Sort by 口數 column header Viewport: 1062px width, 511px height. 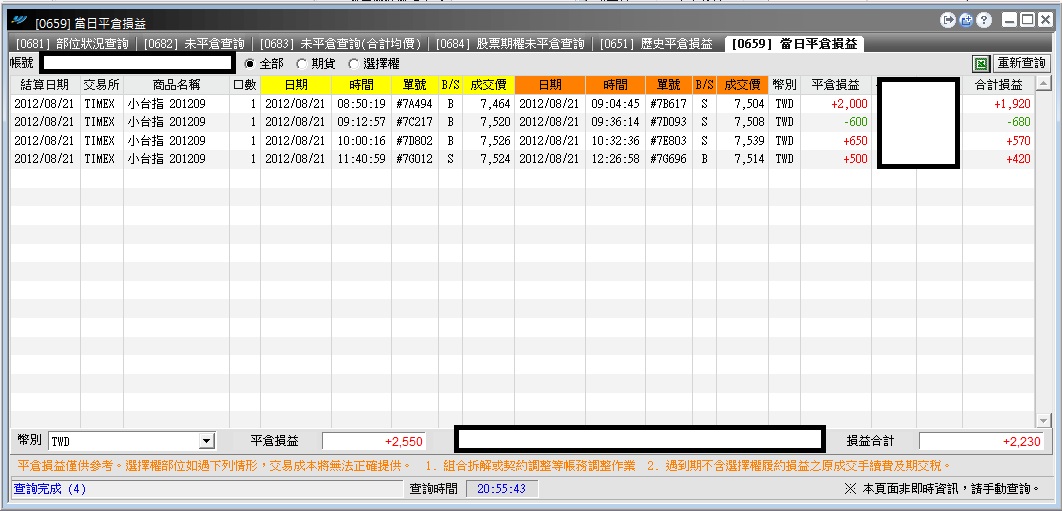pos(245,85)
